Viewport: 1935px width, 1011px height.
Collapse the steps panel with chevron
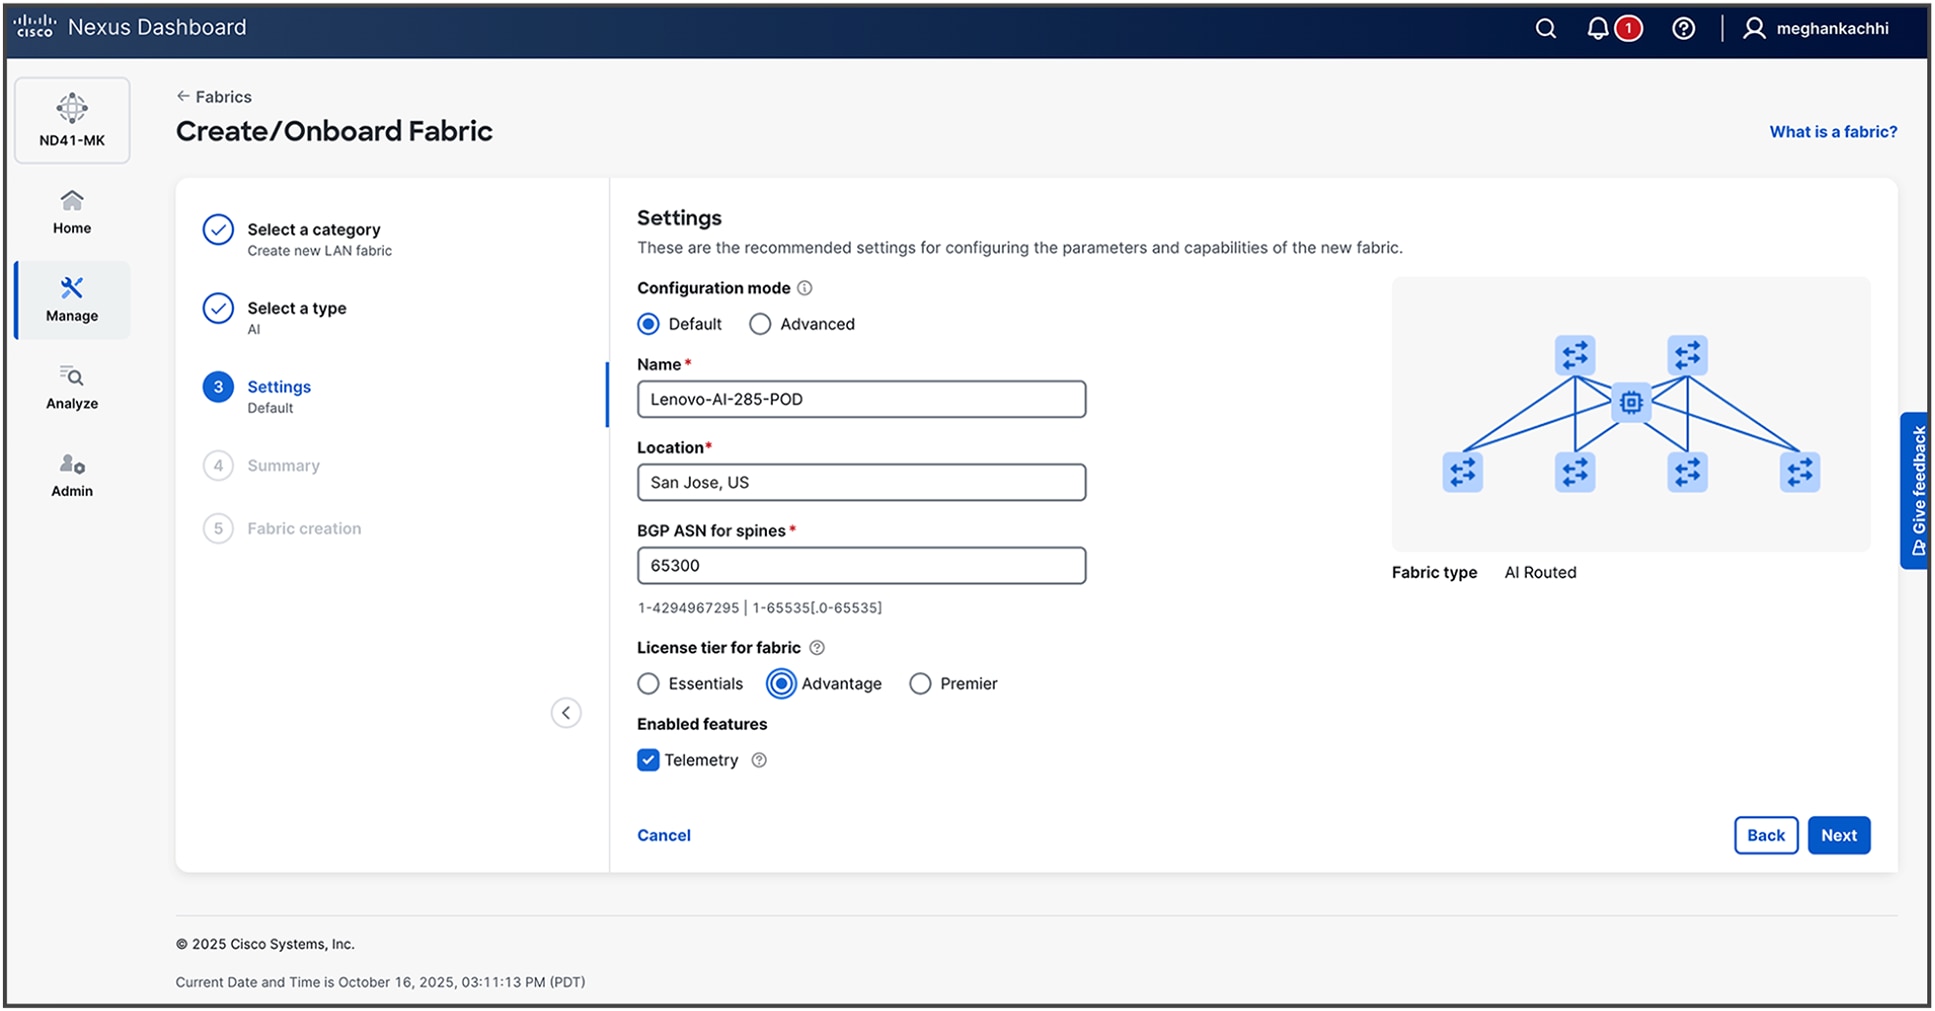click(x=566, y=712)
